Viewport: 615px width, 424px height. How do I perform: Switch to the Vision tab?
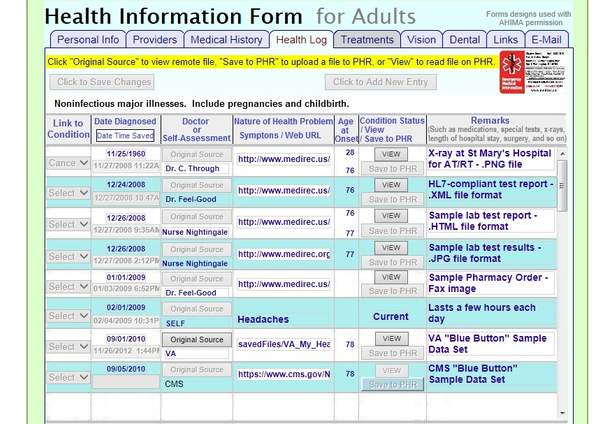[x=421, y=40]
